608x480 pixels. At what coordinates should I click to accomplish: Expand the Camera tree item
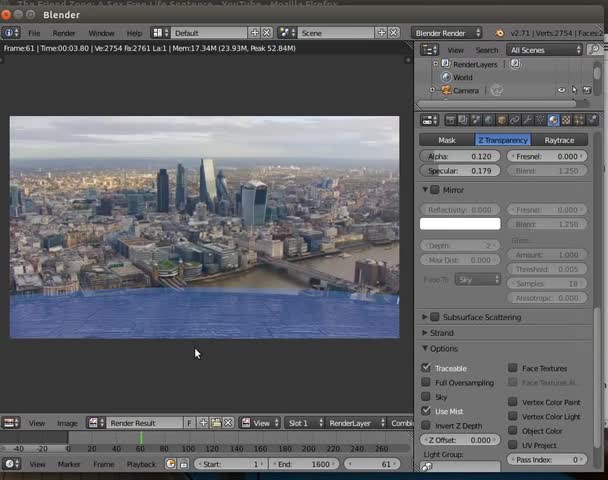pyautogui.click(x=433, y=90)
